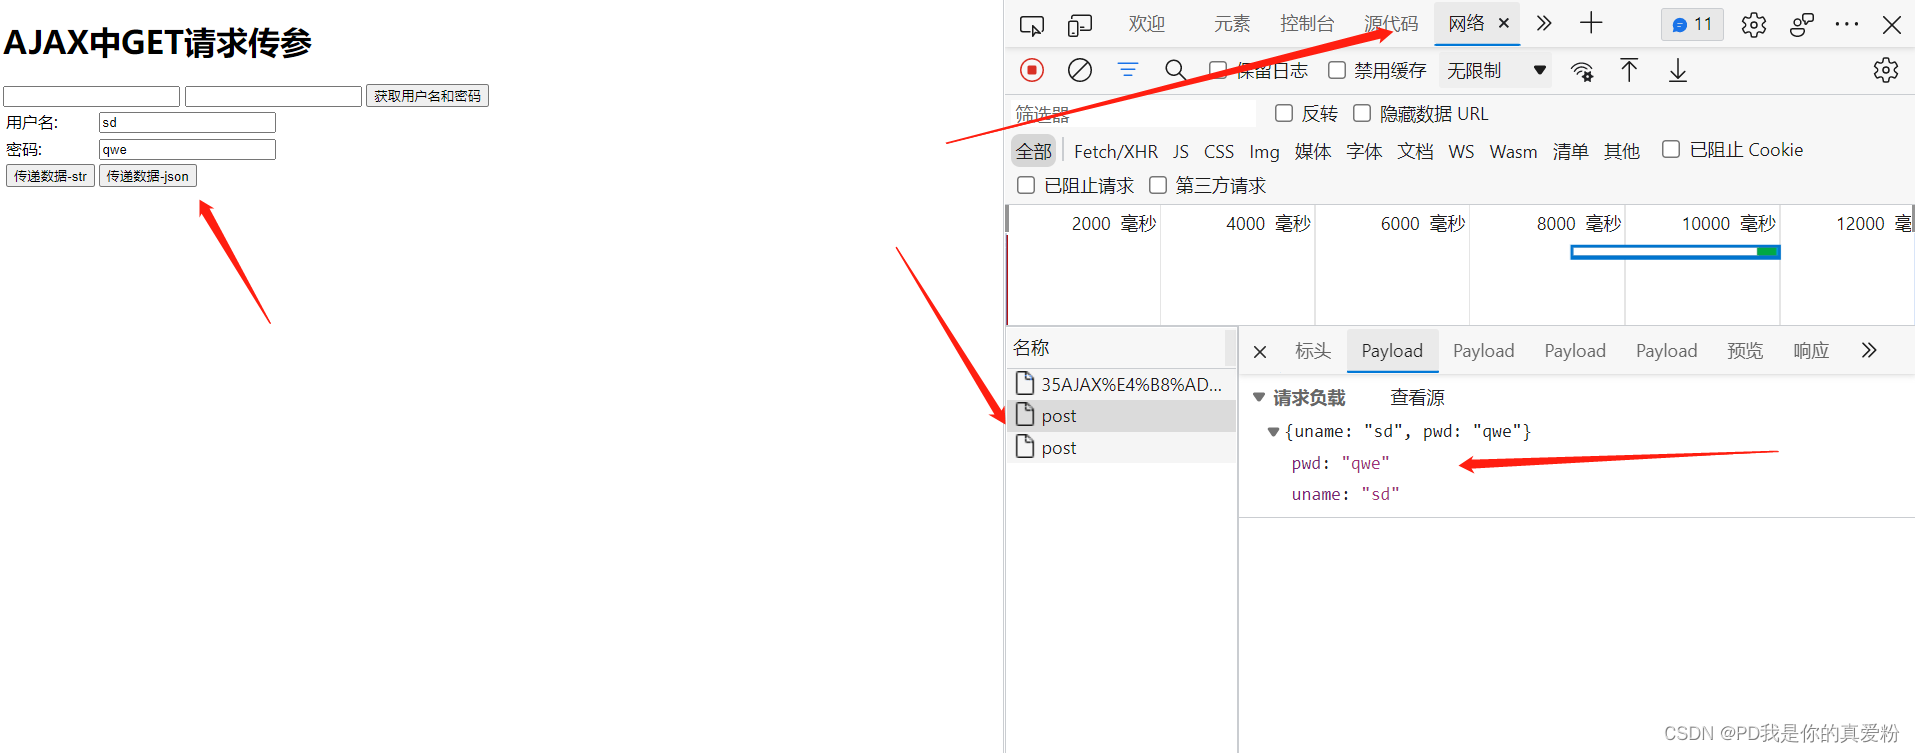Activate the inspect element picker icon
The width and height of the screenshot is (1915, 753).
pos(1032,24)
